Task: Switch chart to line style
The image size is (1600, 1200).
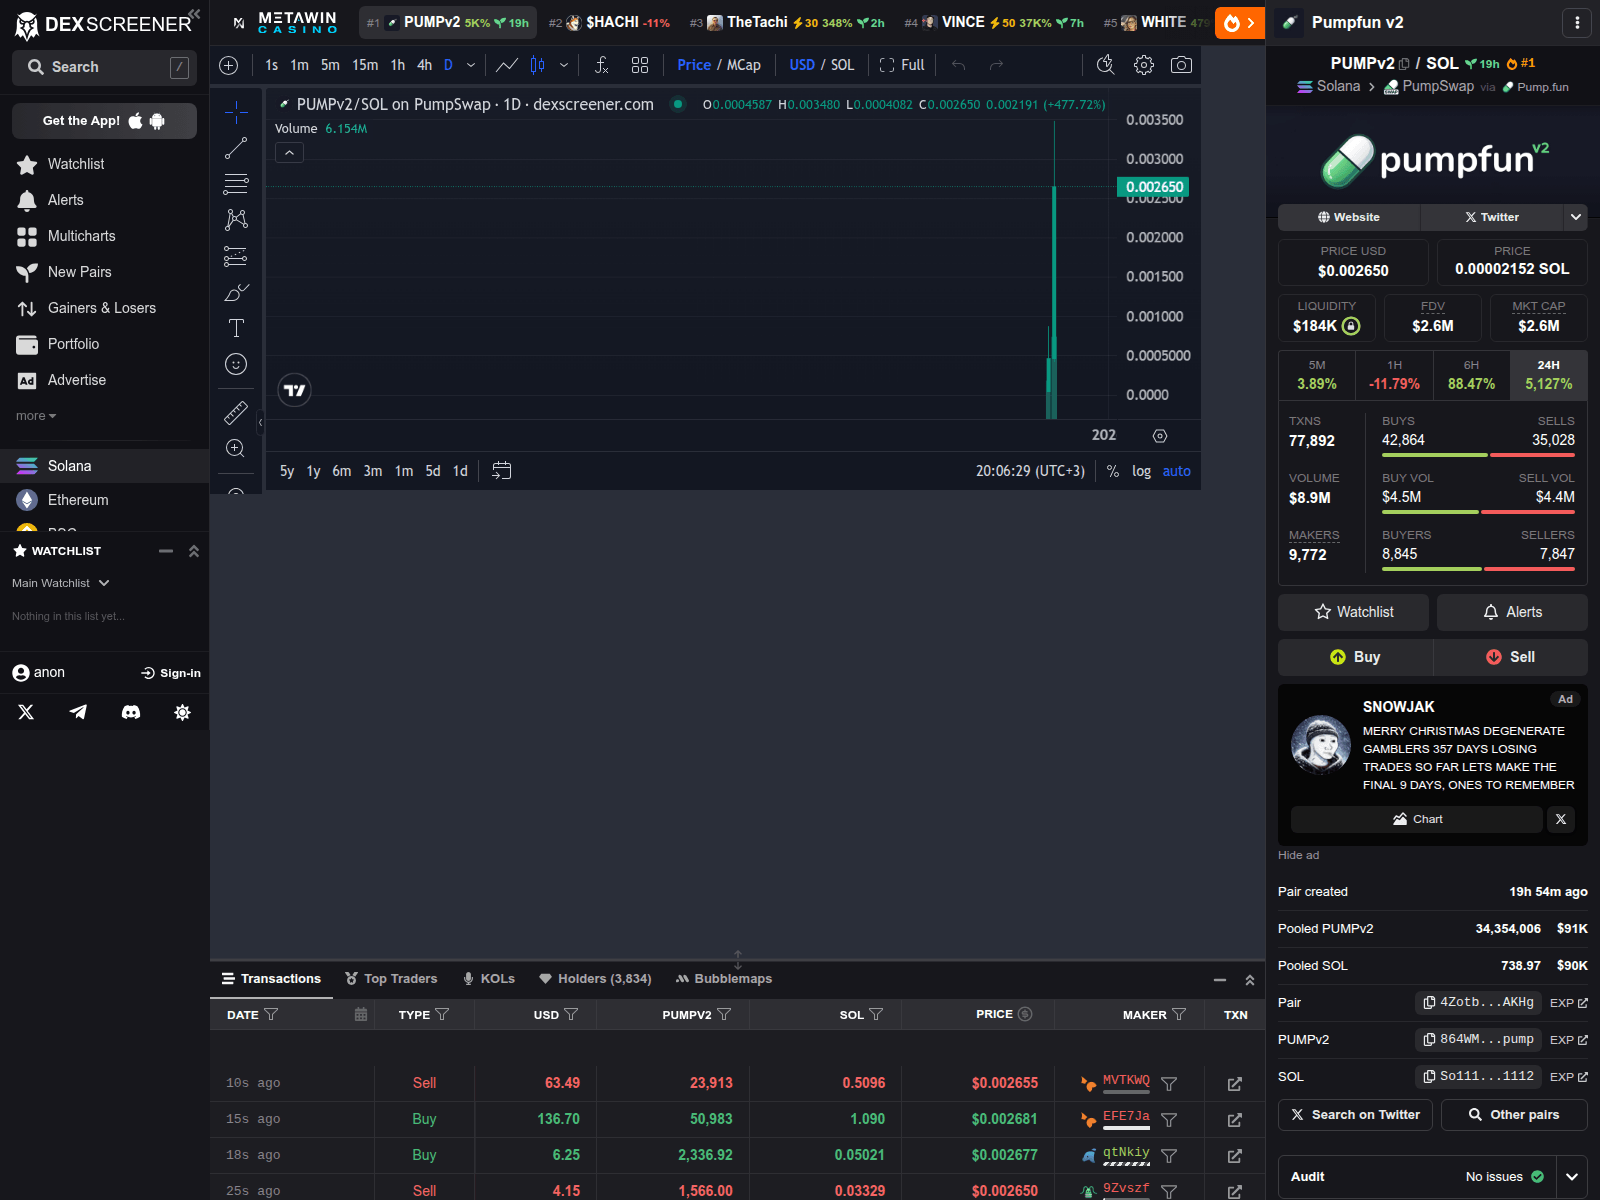Action: pos(507,65)
